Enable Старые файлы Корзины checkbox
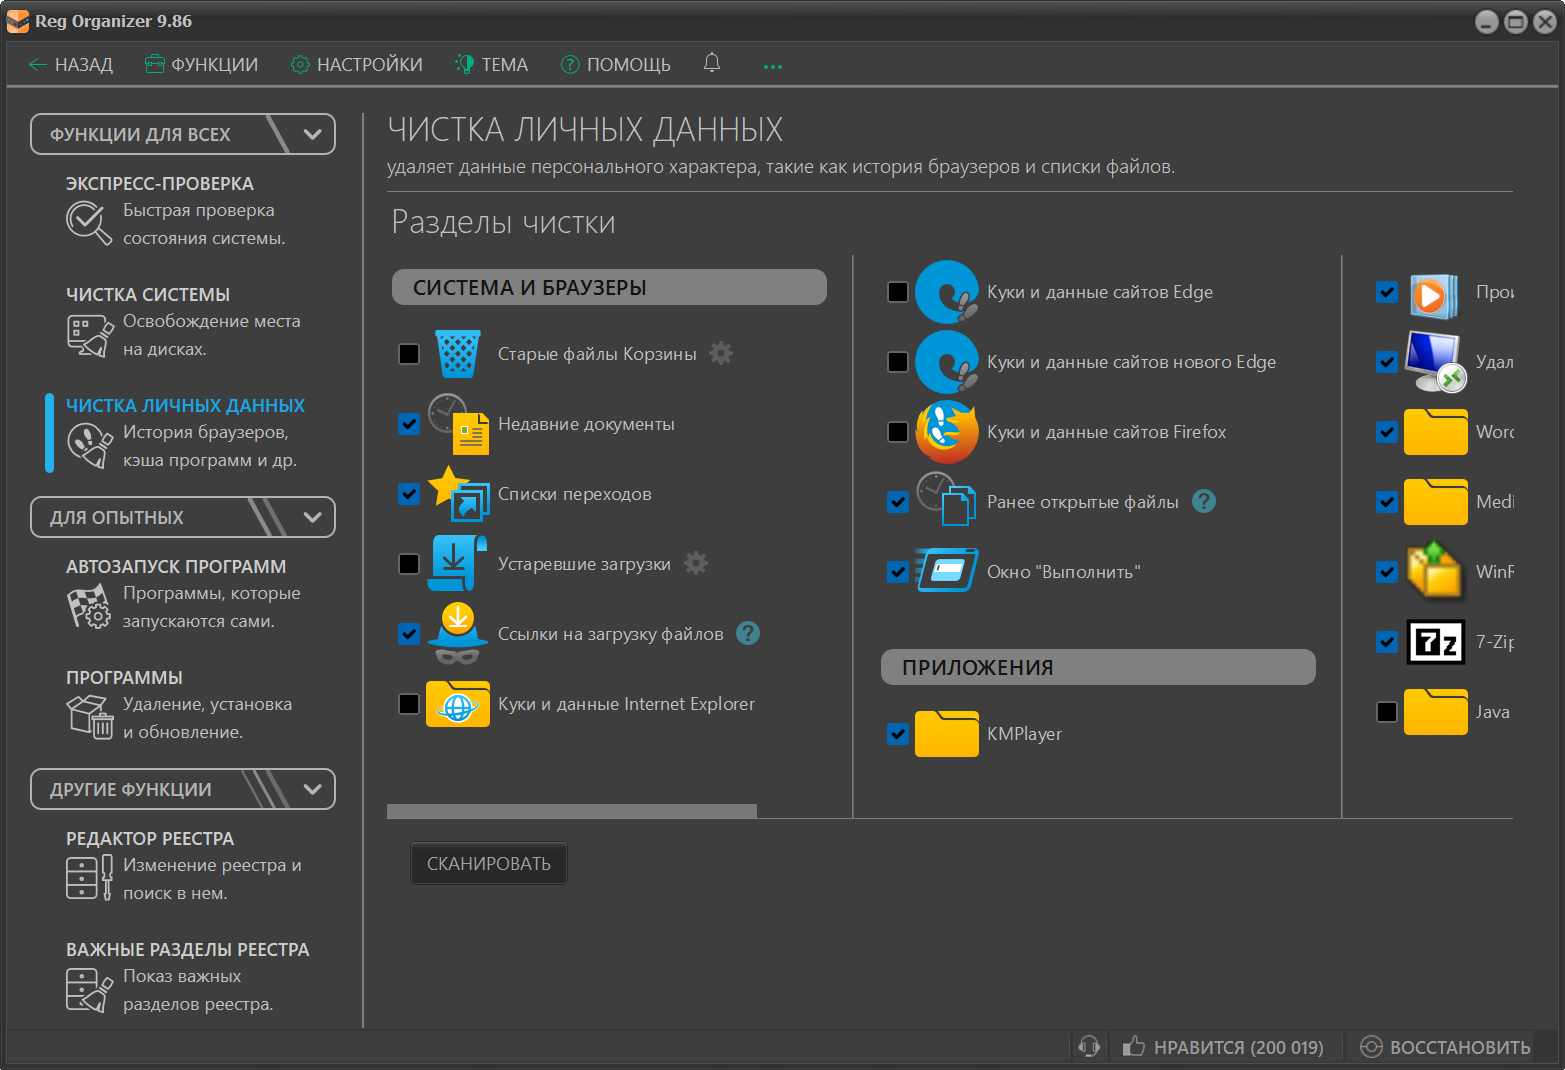Viewport: 1565px width, 1070px height. pyautogui.click(x=409, y=354)
